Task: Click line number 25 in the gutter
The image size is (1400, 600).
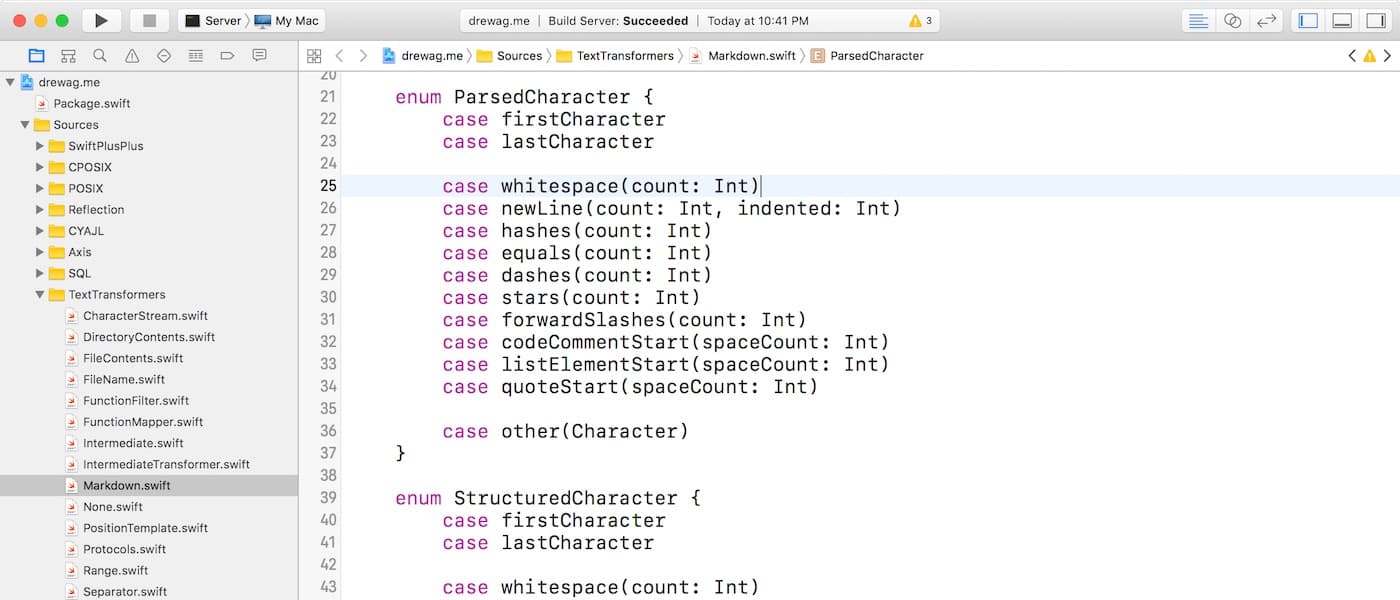Action: click(327, 186)
